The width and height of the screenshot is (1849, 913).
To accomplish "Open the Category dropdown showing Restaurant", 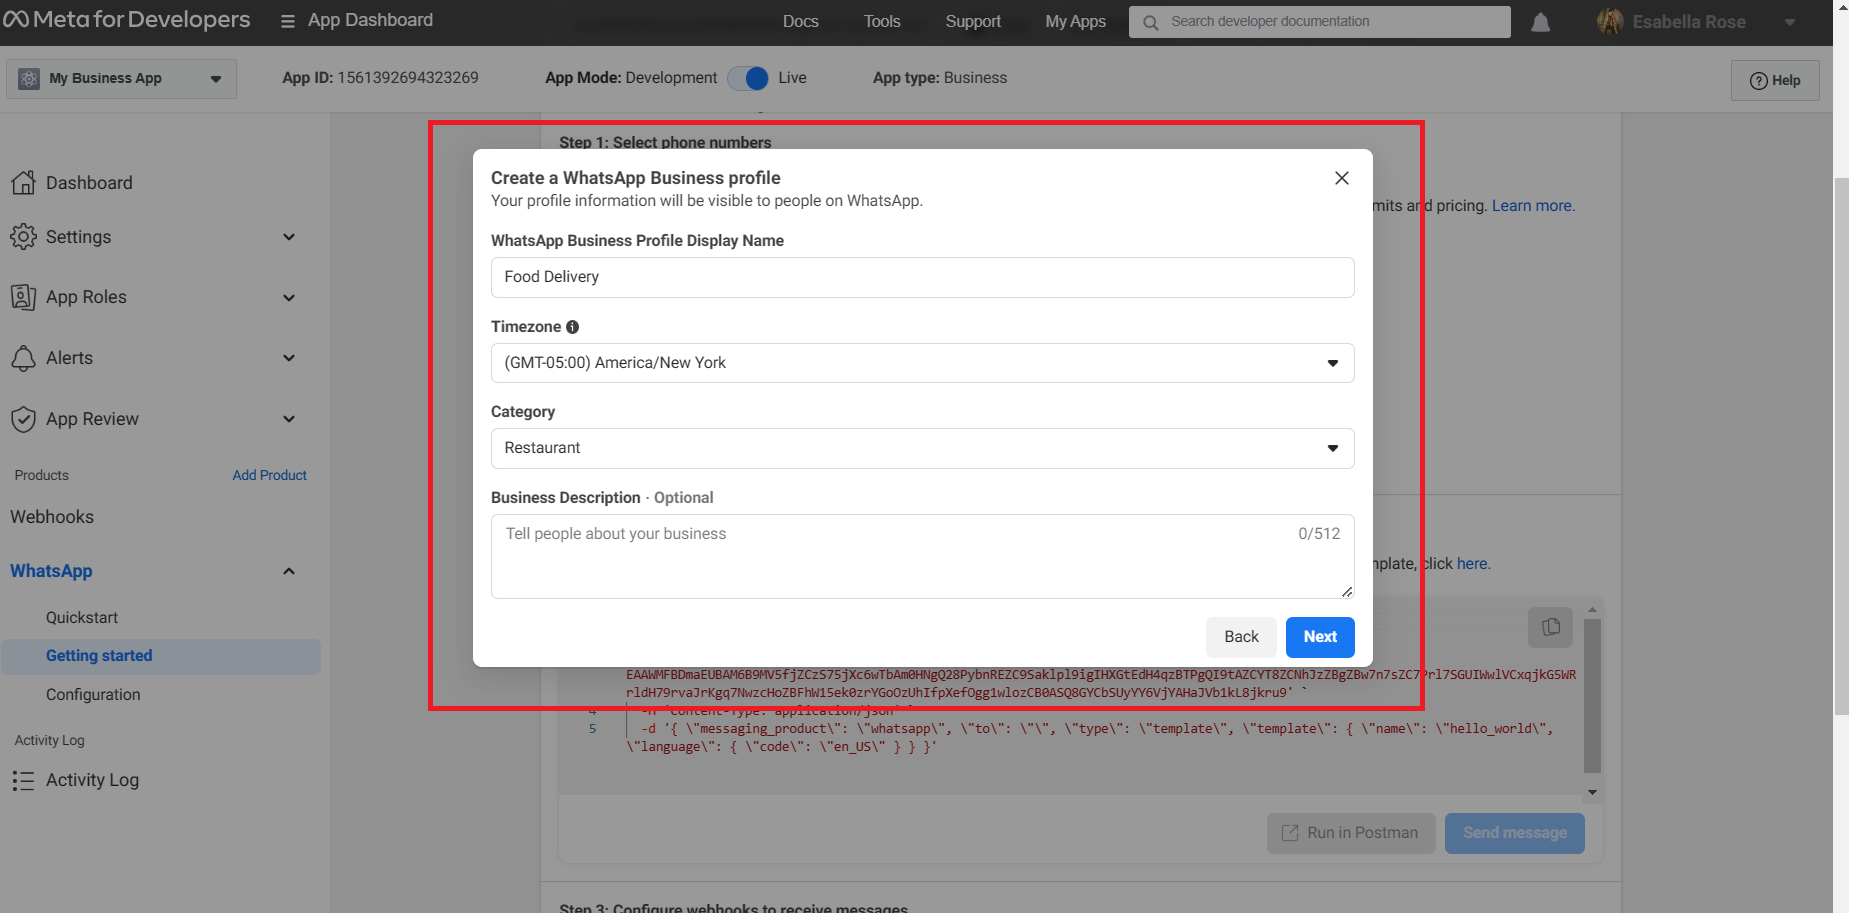I will pyautogui.click(x=922, y=448).
